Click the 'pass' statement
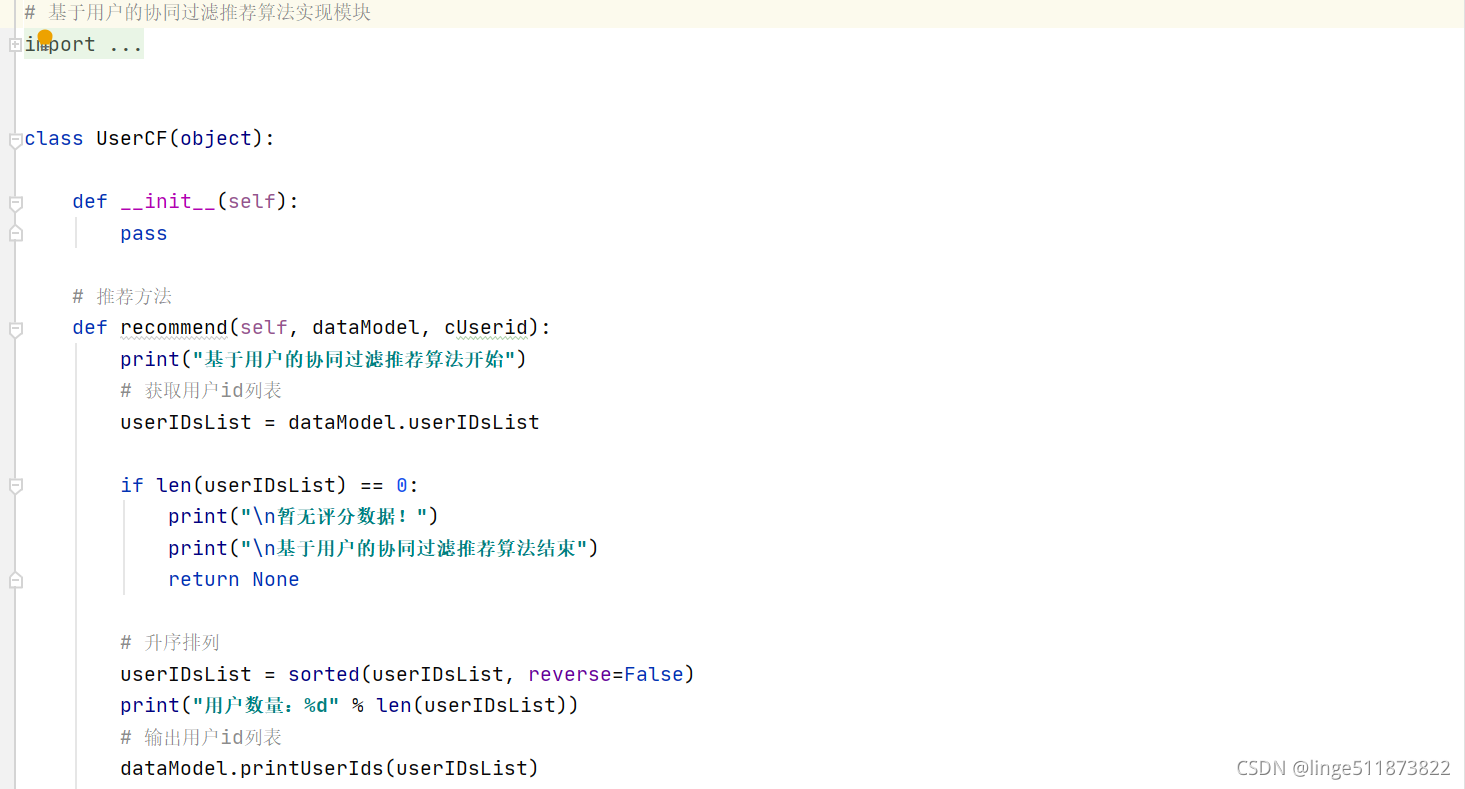Image resolution: width=1465 pixels, height=789 pixels. point(144,234)
